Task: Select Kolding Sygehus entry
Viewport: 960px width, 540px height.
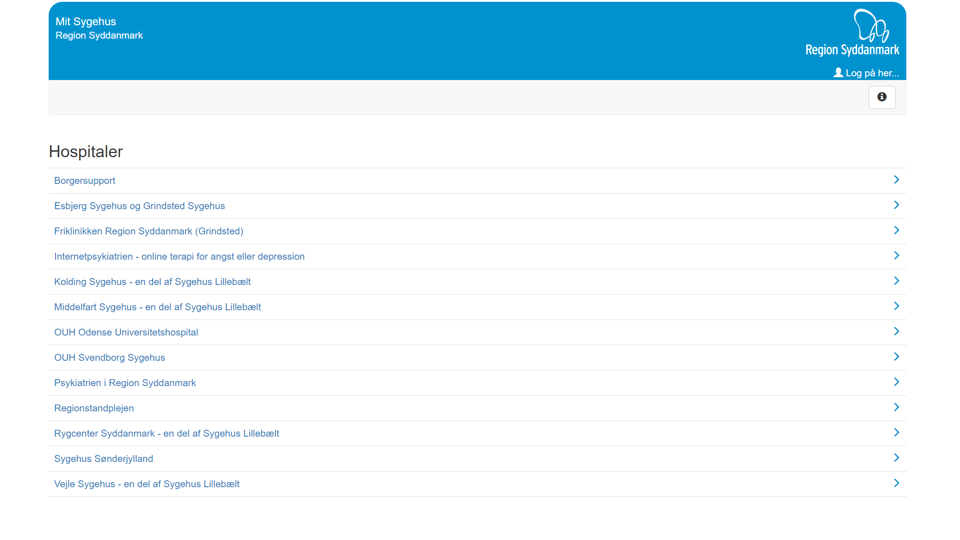Action: click(152, 282)
